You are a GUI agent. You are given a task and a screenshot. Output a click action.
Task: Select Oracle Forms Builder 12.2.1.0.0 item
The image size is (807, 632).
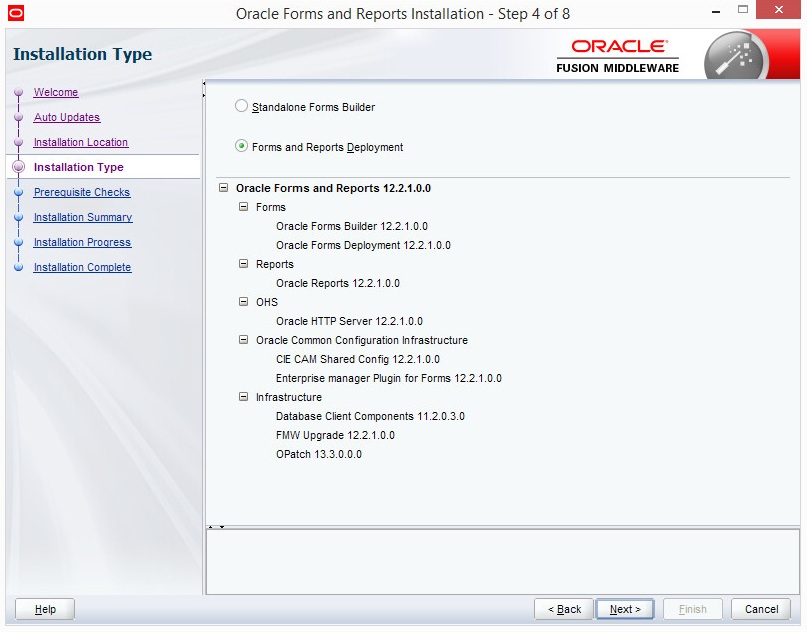click(352, 226)
